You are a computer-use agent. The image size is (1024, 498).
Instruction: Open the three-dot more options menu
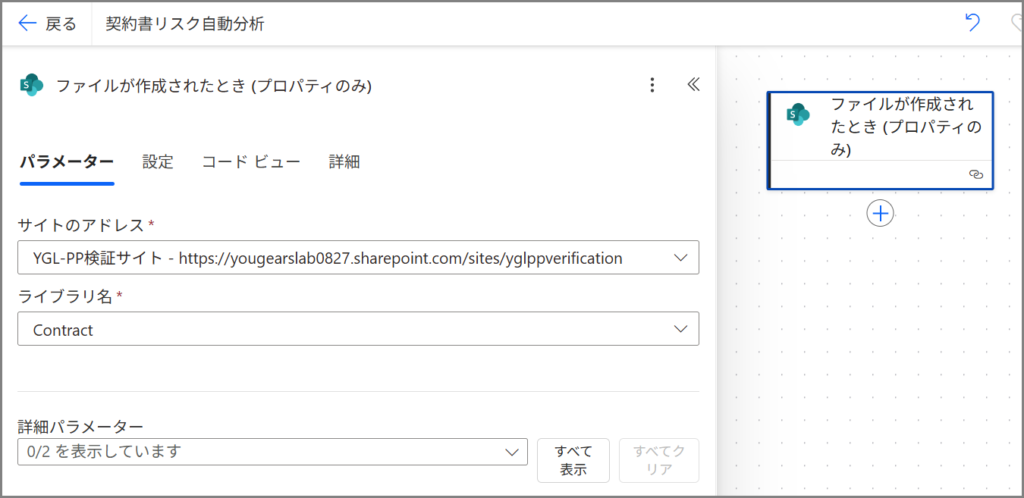(x=652, y=86)
